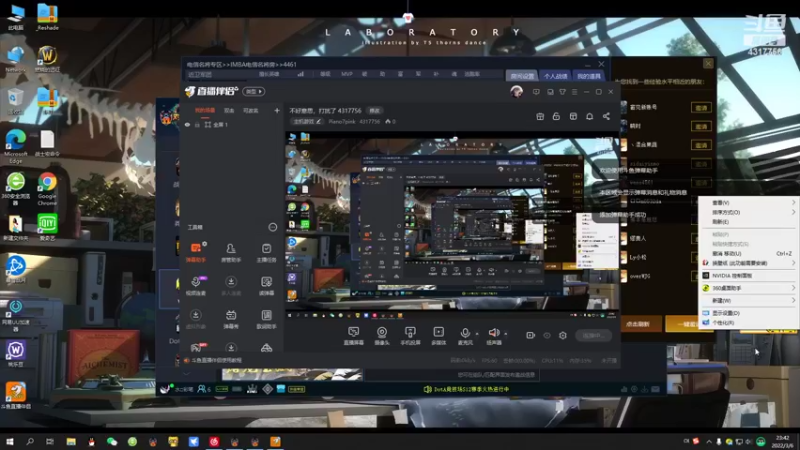Click 邀请 for the third friend row
Screen dimensions: 800x450
701,145
